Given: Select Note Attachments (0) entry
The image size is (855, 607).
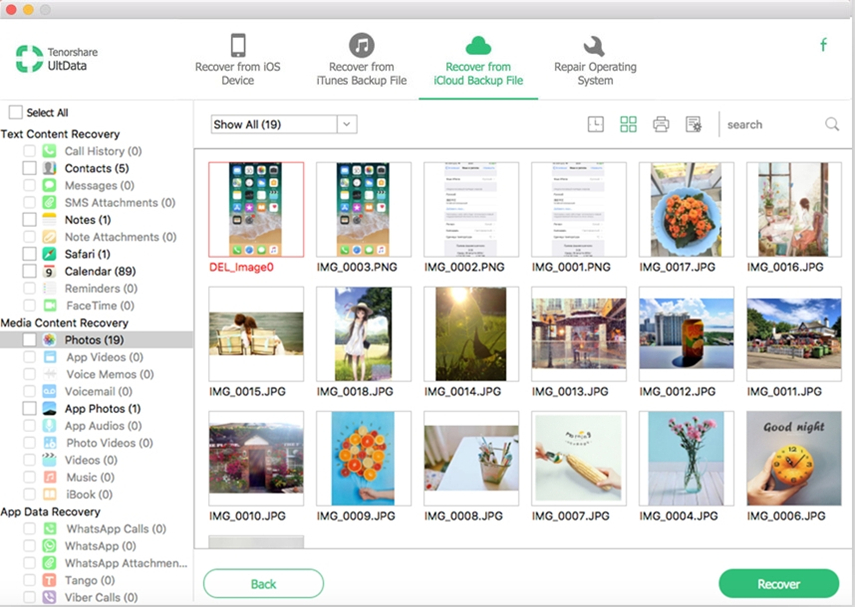Looking at the screenshot, I should pyautogui.click(x=121, y=237).
